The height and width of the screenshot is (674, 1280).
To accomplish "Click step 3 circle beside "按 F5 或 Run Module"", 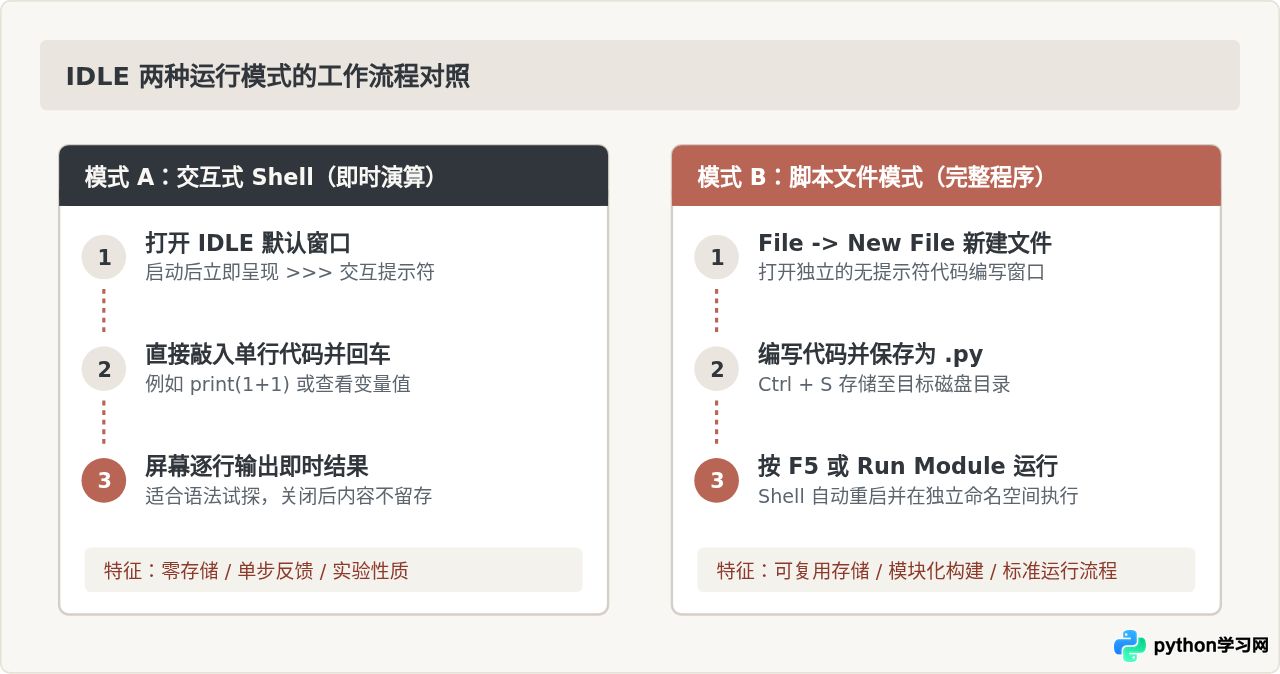I will [717, 481].
